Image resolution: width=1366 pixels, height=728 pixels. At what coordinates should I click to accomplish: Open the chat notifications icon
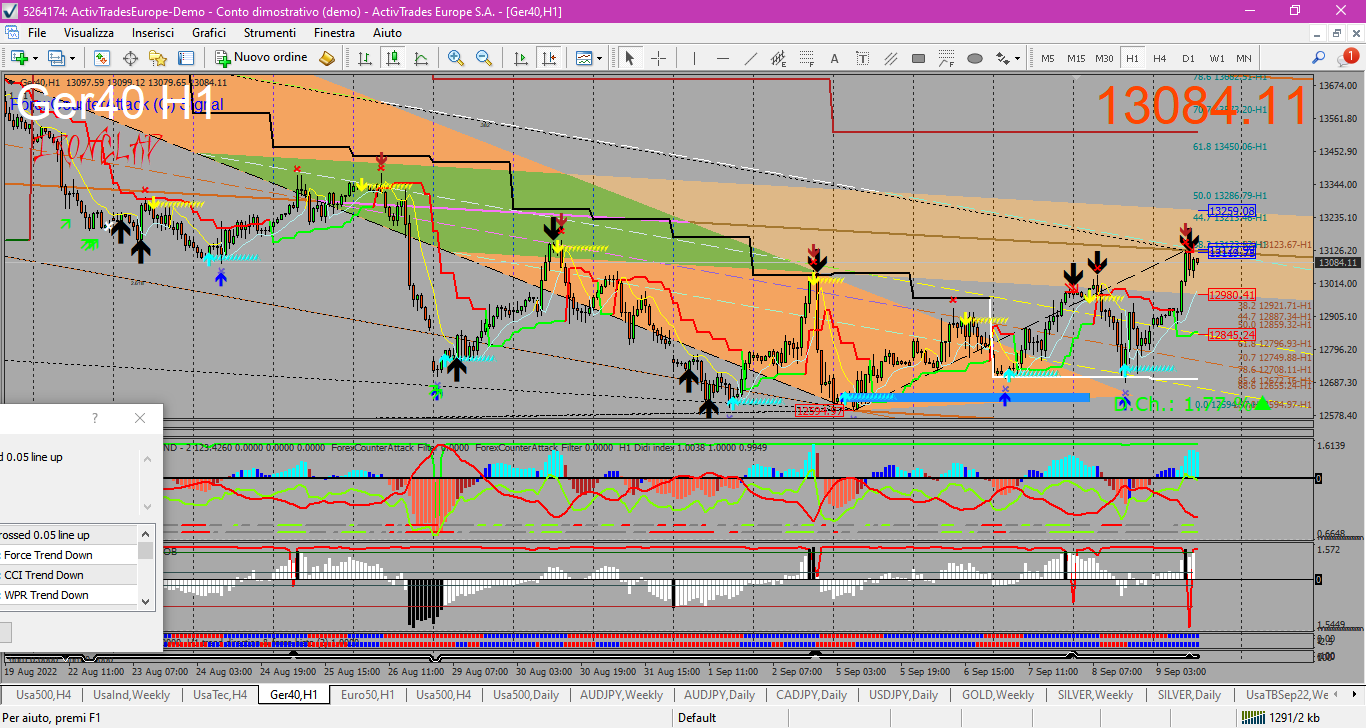(1350, 58)
